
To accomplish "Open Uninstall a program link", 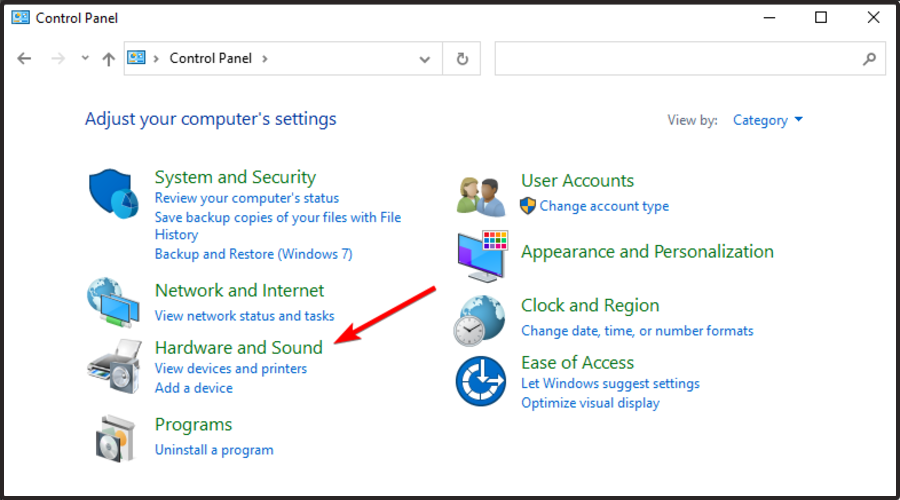I will (x=214, y=450).
